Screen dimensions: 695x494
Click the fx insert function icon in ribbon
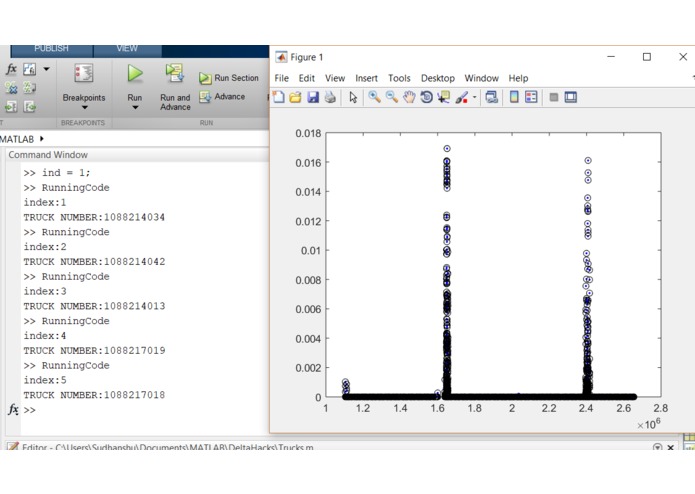11,69
